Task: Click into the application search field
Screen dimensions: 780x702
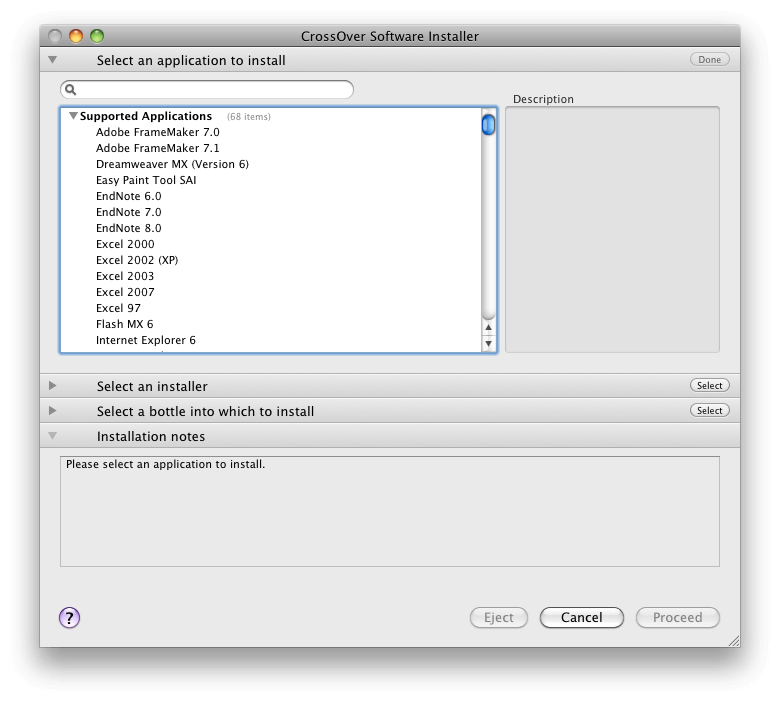Action: click(207, 90)
